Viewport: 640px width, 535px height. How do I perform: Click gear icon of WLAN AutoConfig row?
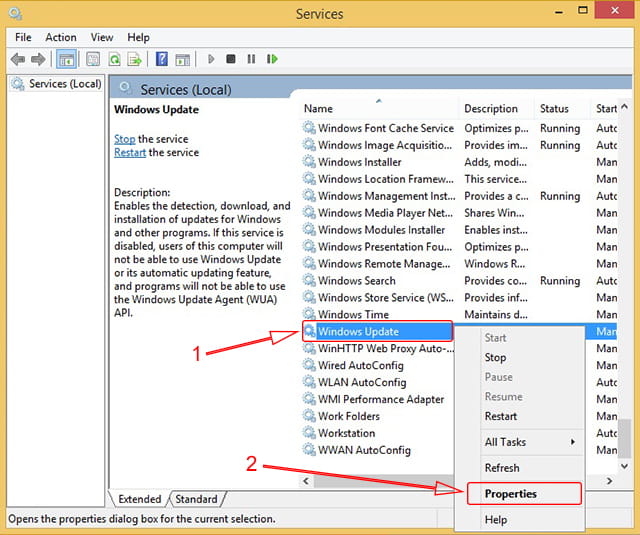tap(309, 382)
